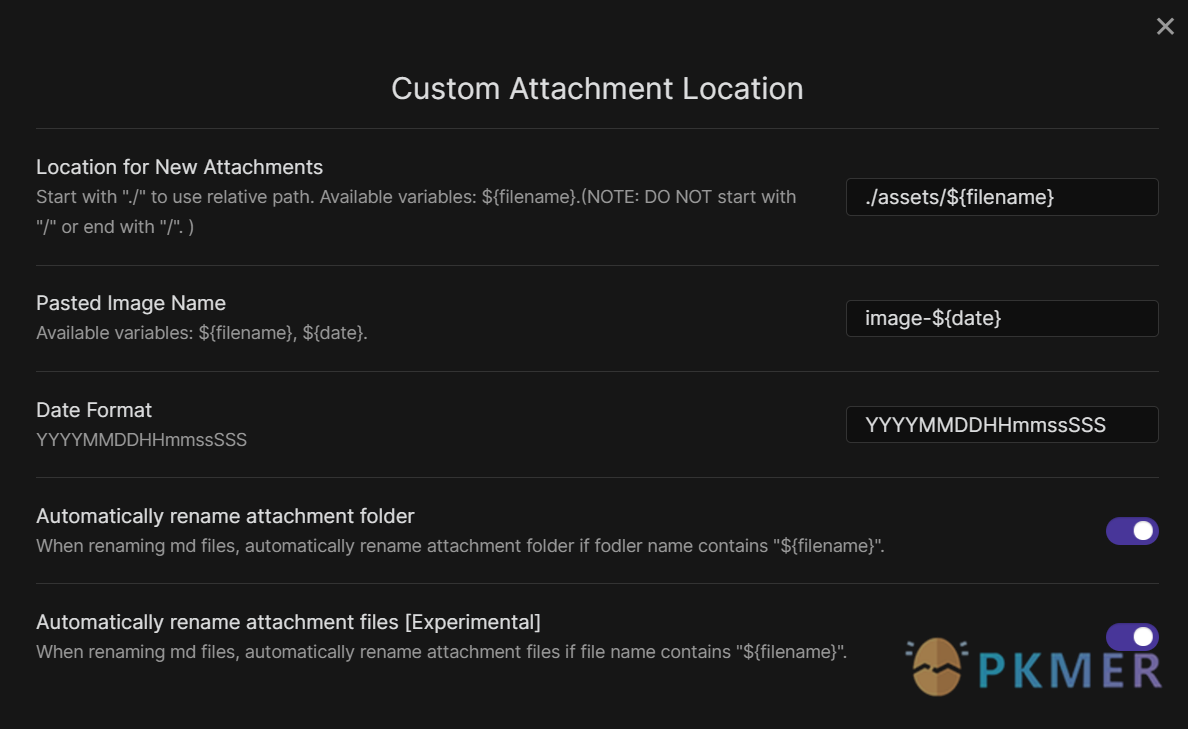Screen dimensions: 1188x729
Task: Click the attachment location input showing './assets/${filename}'
Action: click(1001, 197)
